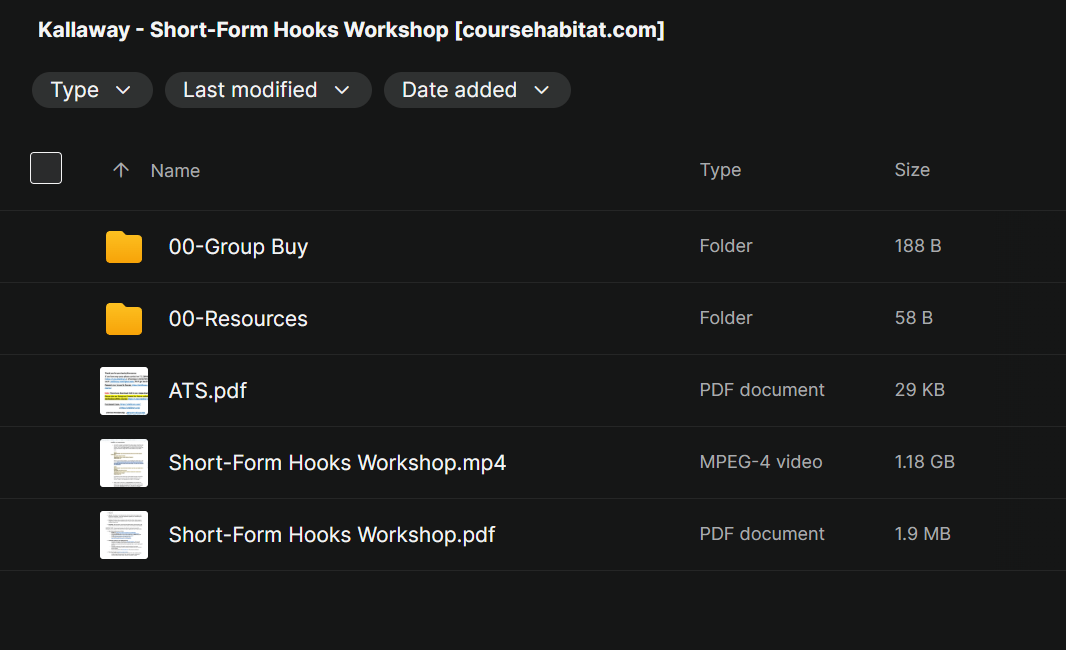This screenshot has width=1066, height=650.
Task: Click the ascending sort arrow icon
Action: point(121,170)
